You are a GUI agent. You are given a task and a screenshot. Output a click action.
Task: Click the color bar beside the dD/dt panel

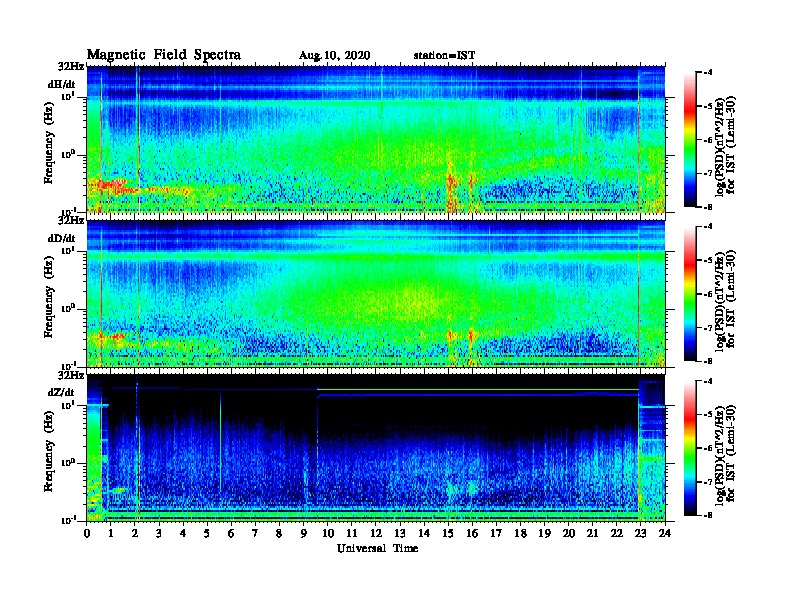click(690, 293)
